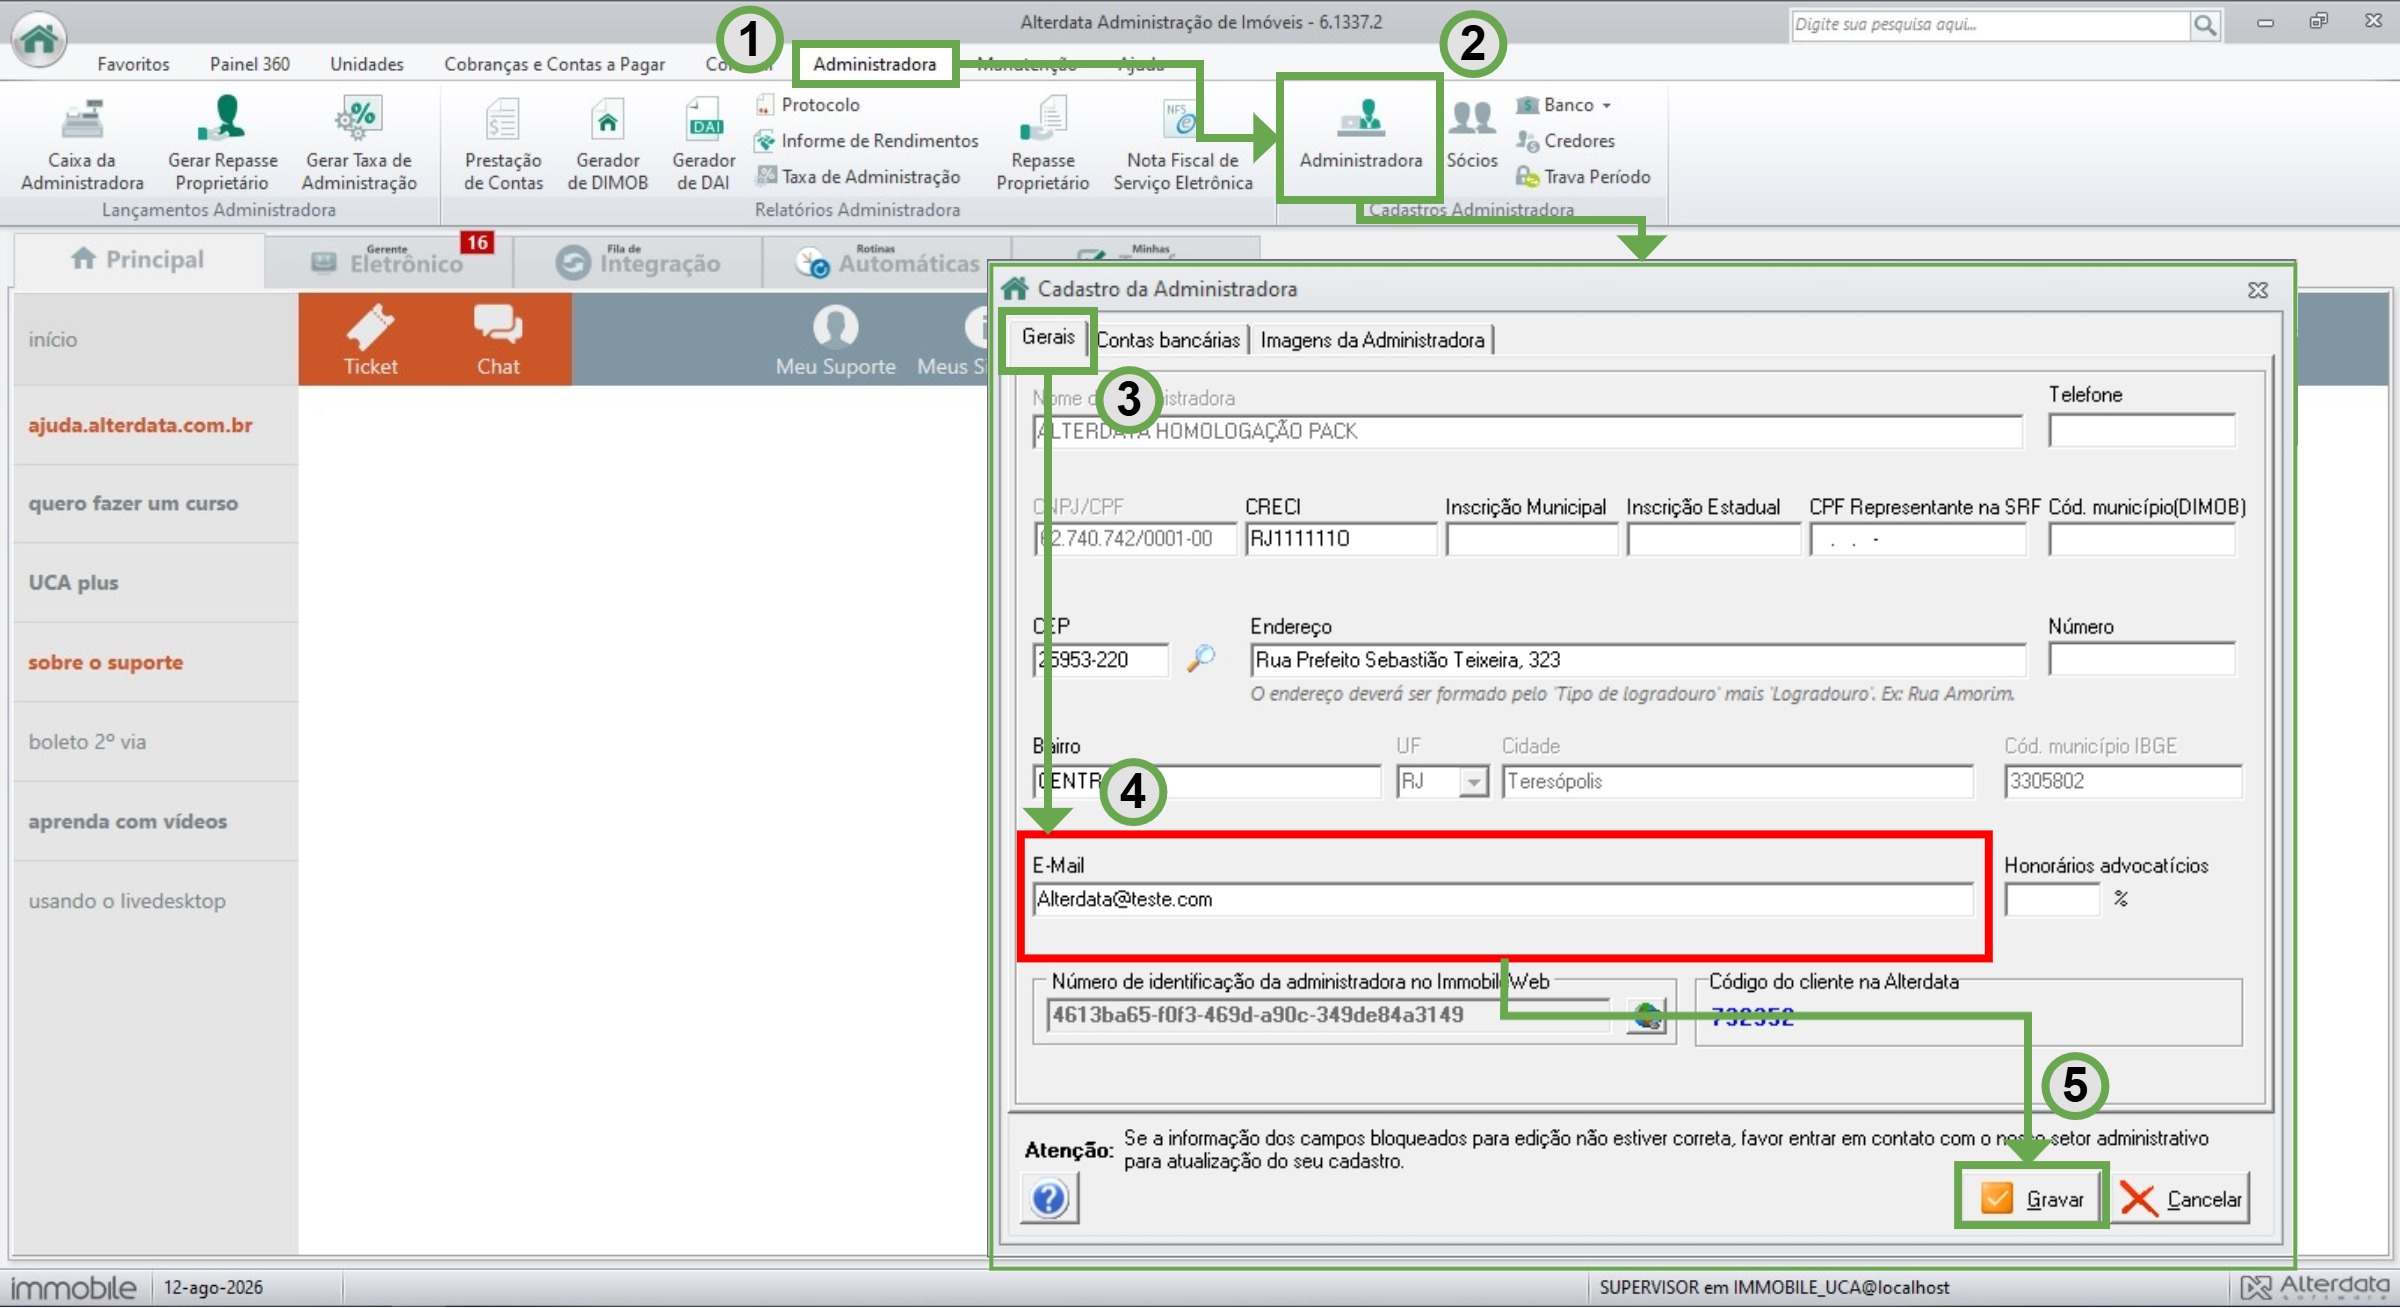The image size is (2400, 1308).
Task: Click the Telefone input field
Action: 2141,431
